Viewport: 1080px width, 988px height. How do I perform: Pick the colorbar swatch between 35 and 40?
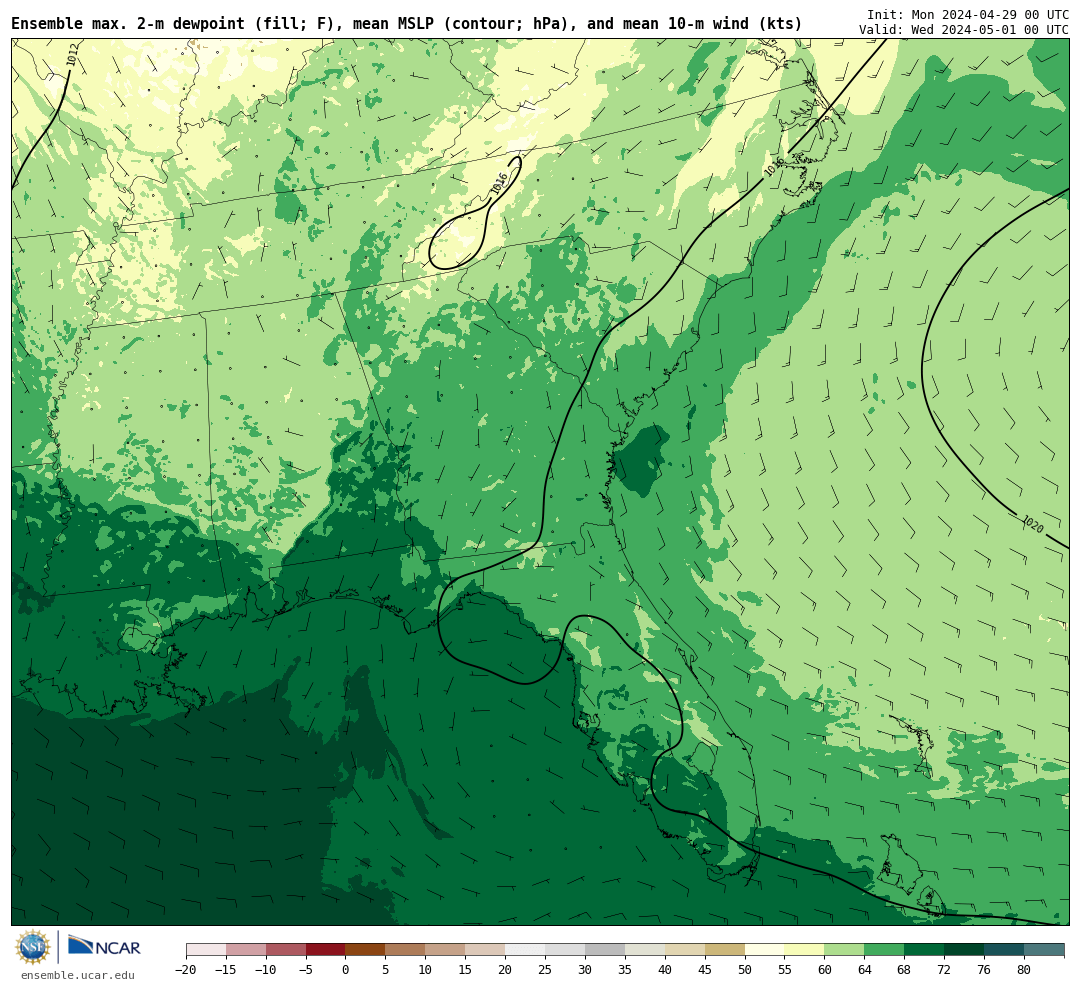coord(645,950)
